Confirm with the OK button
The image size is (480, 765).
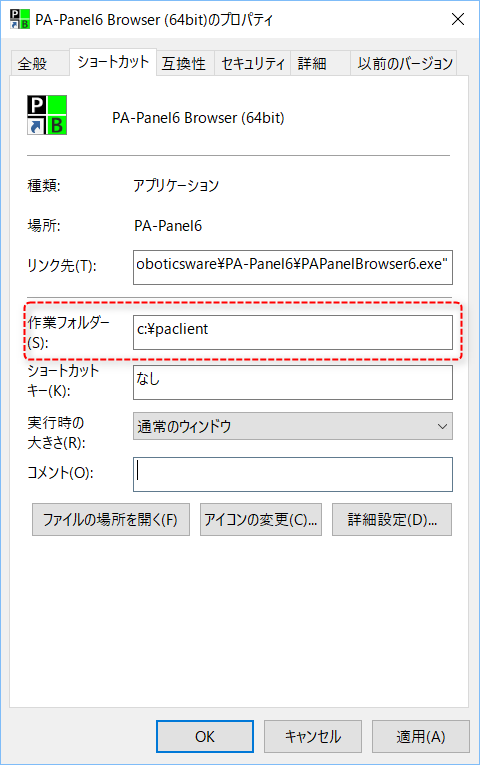tap(205, 736)
